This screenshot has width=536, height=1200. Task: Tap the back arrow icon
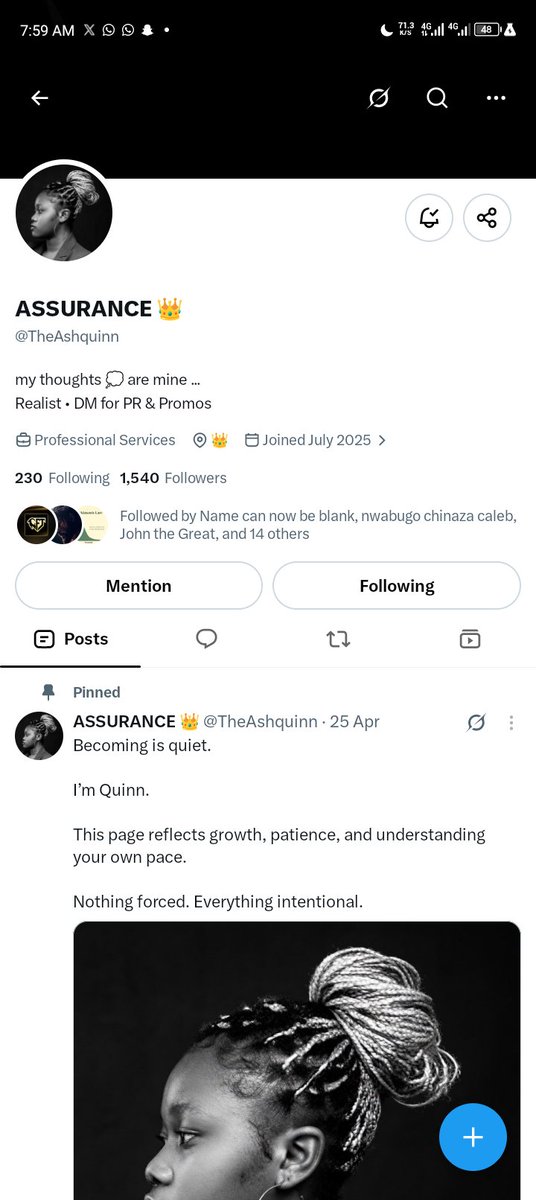coord(40,98)
